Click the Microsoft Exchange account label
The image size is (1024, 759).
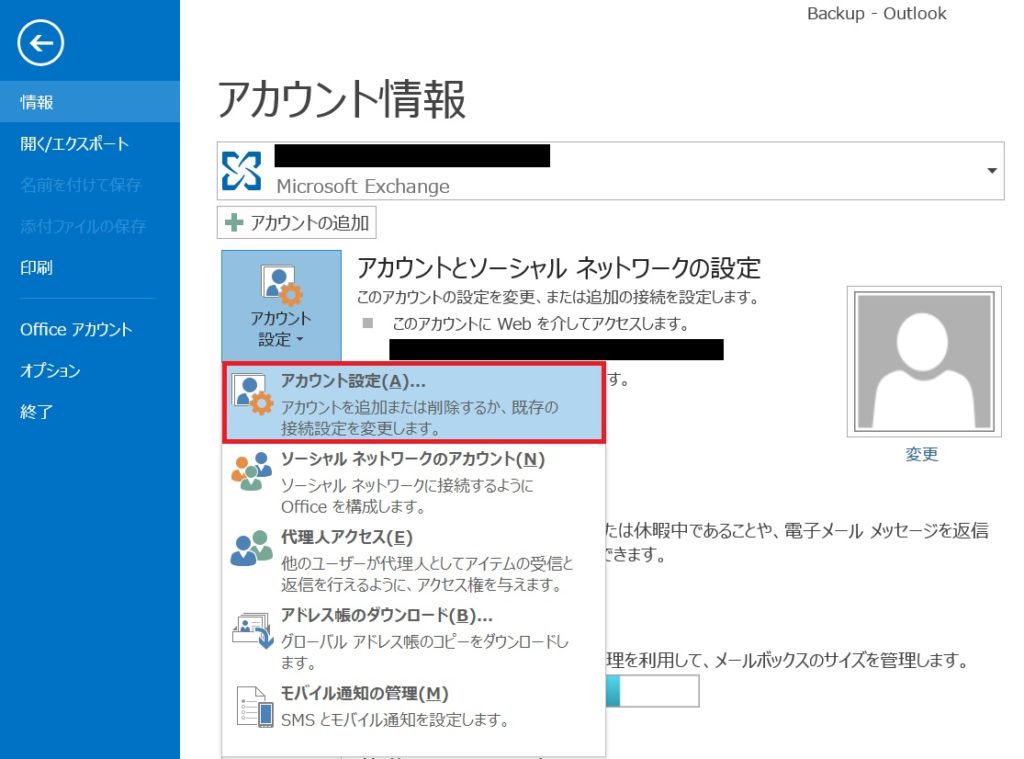[362, 186]
